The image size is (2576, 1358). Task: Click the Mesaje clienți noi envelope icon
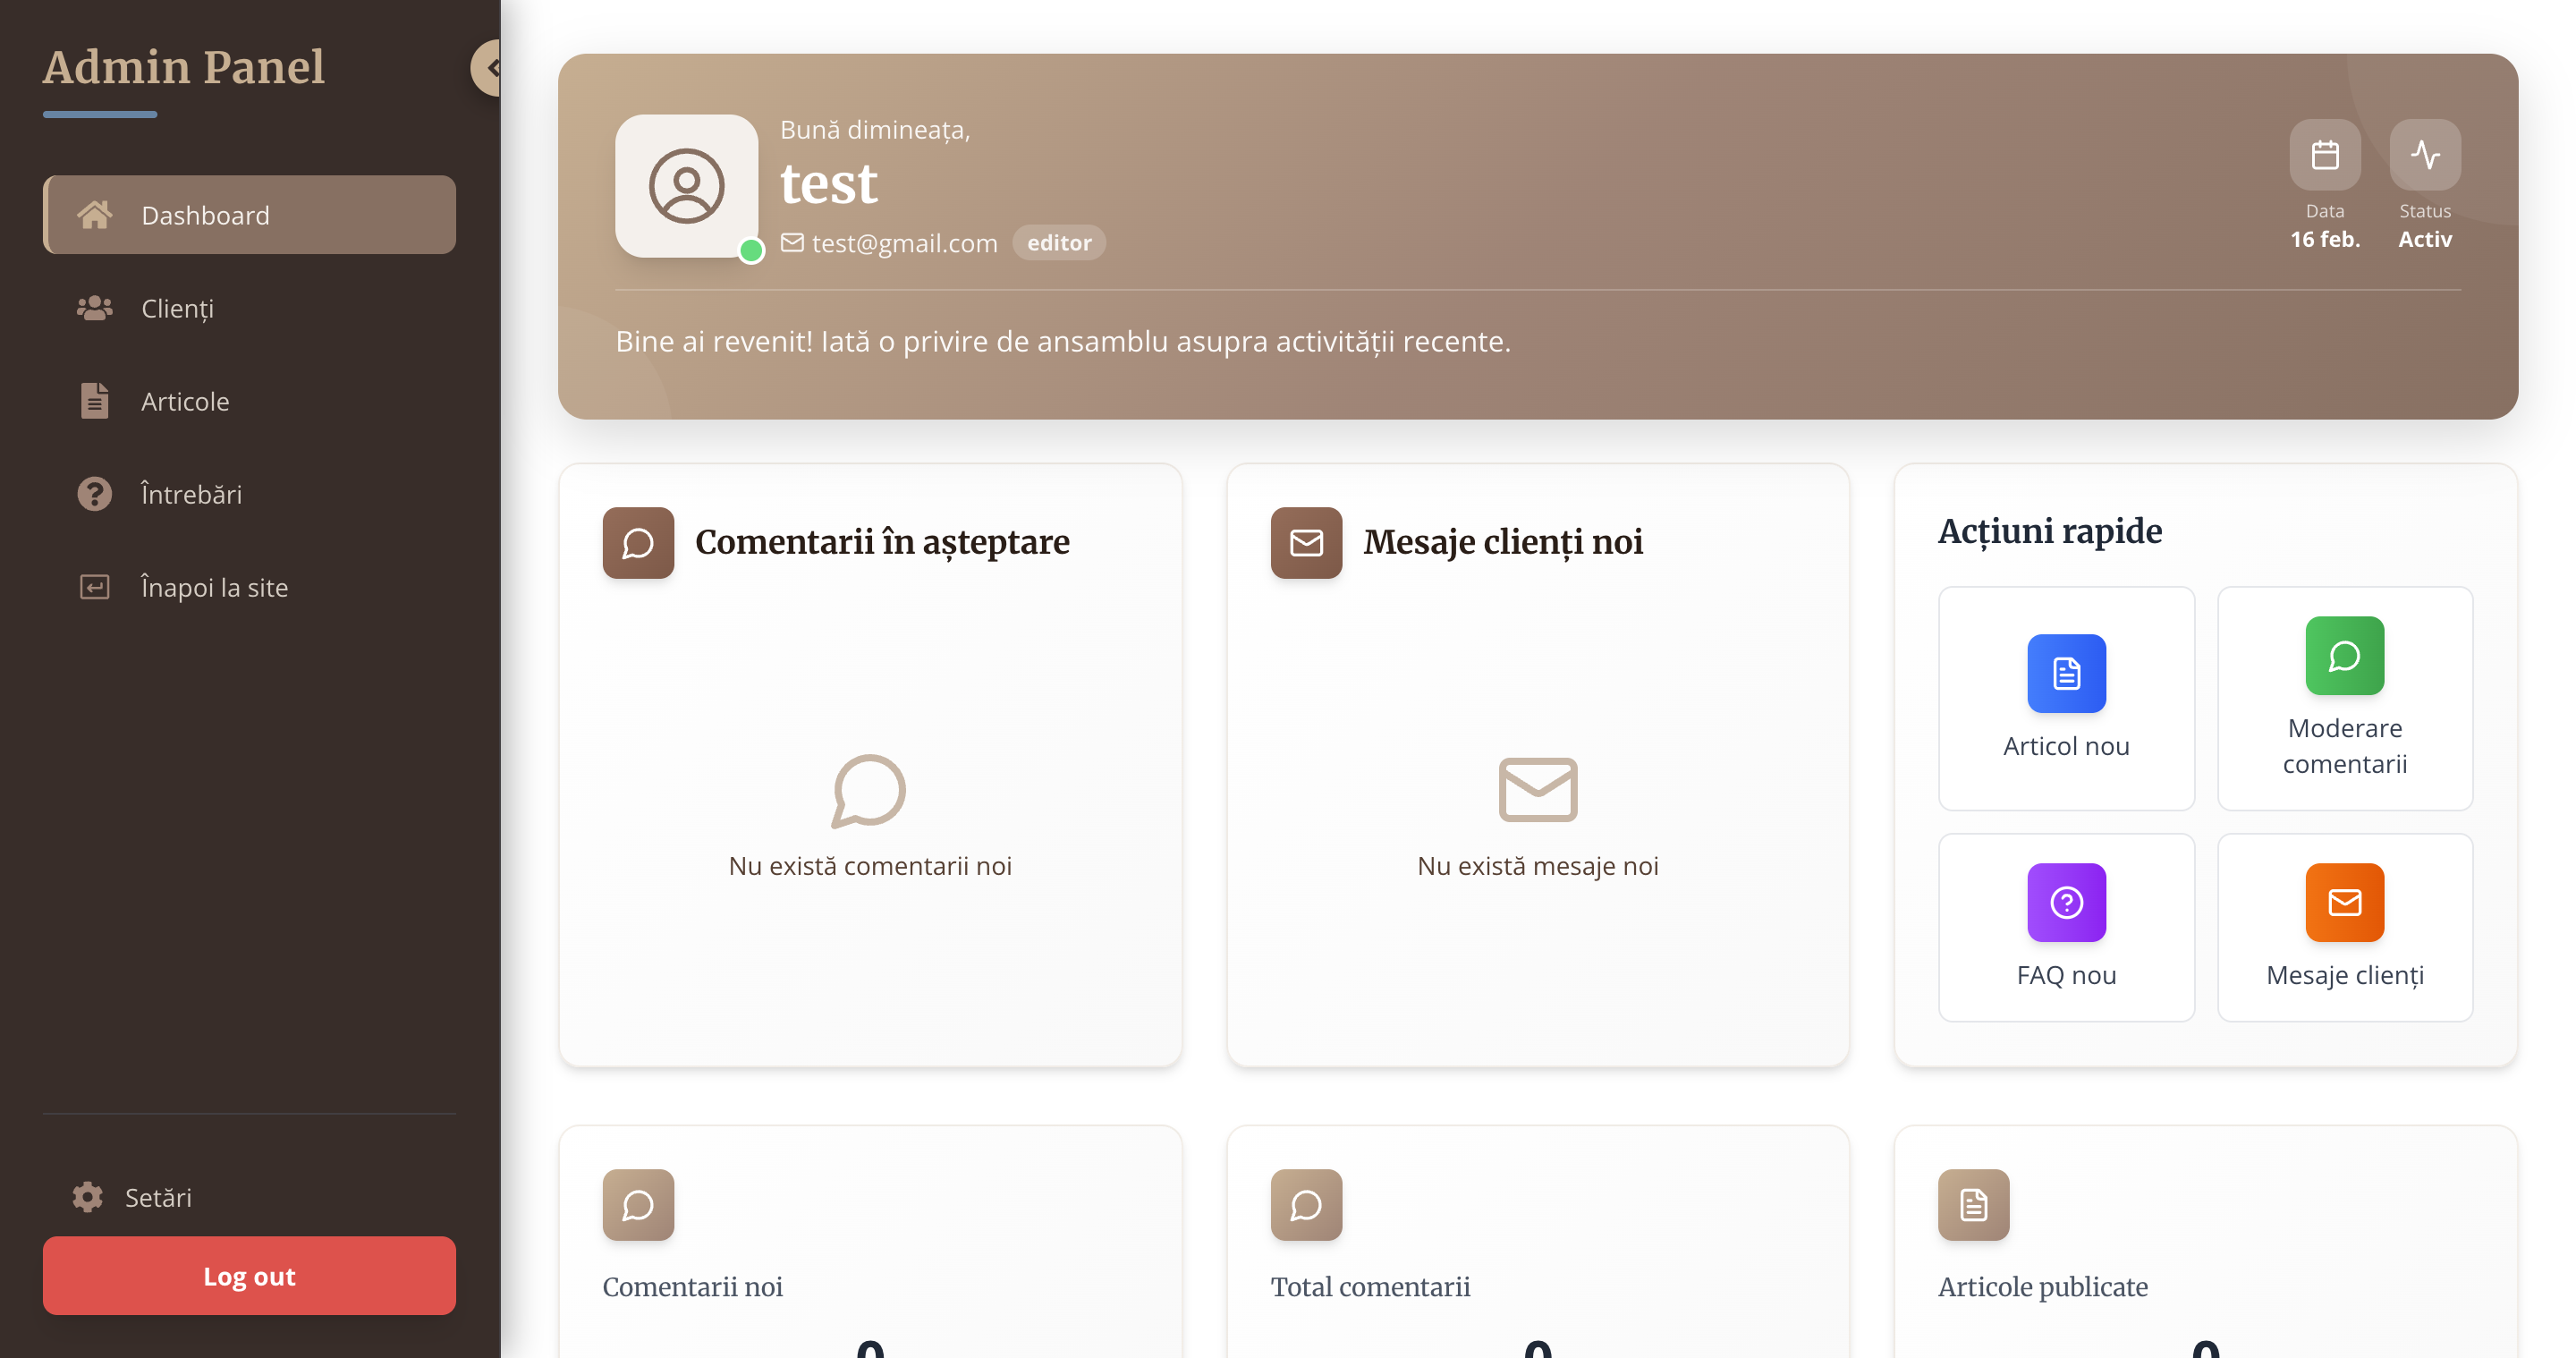pos(1306,543)
